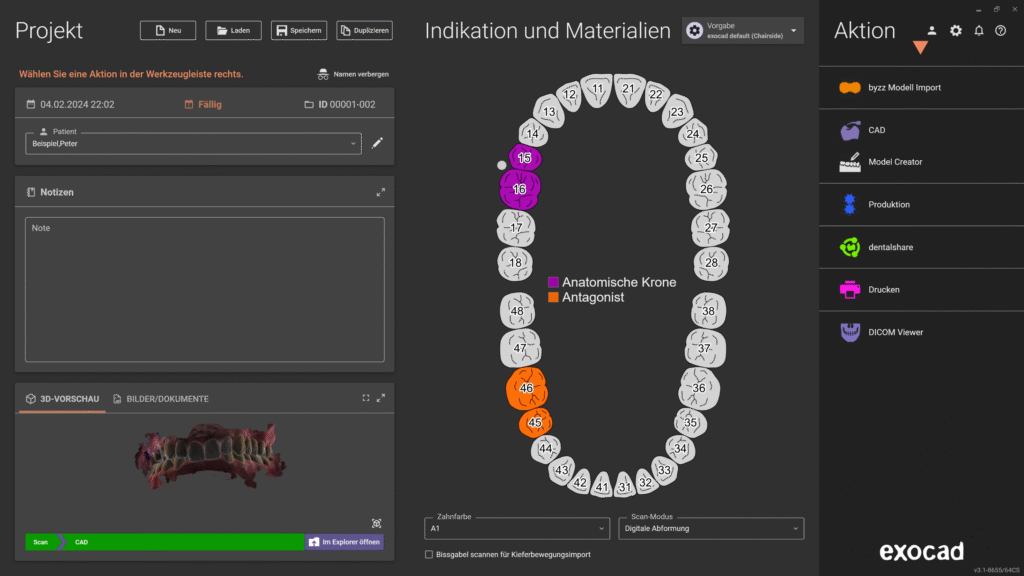The image size is (1024, 576).
Task: Enable Bissgabel scannen für Kieferbewegungsimport checkbox
Action: tap(429, 554)
